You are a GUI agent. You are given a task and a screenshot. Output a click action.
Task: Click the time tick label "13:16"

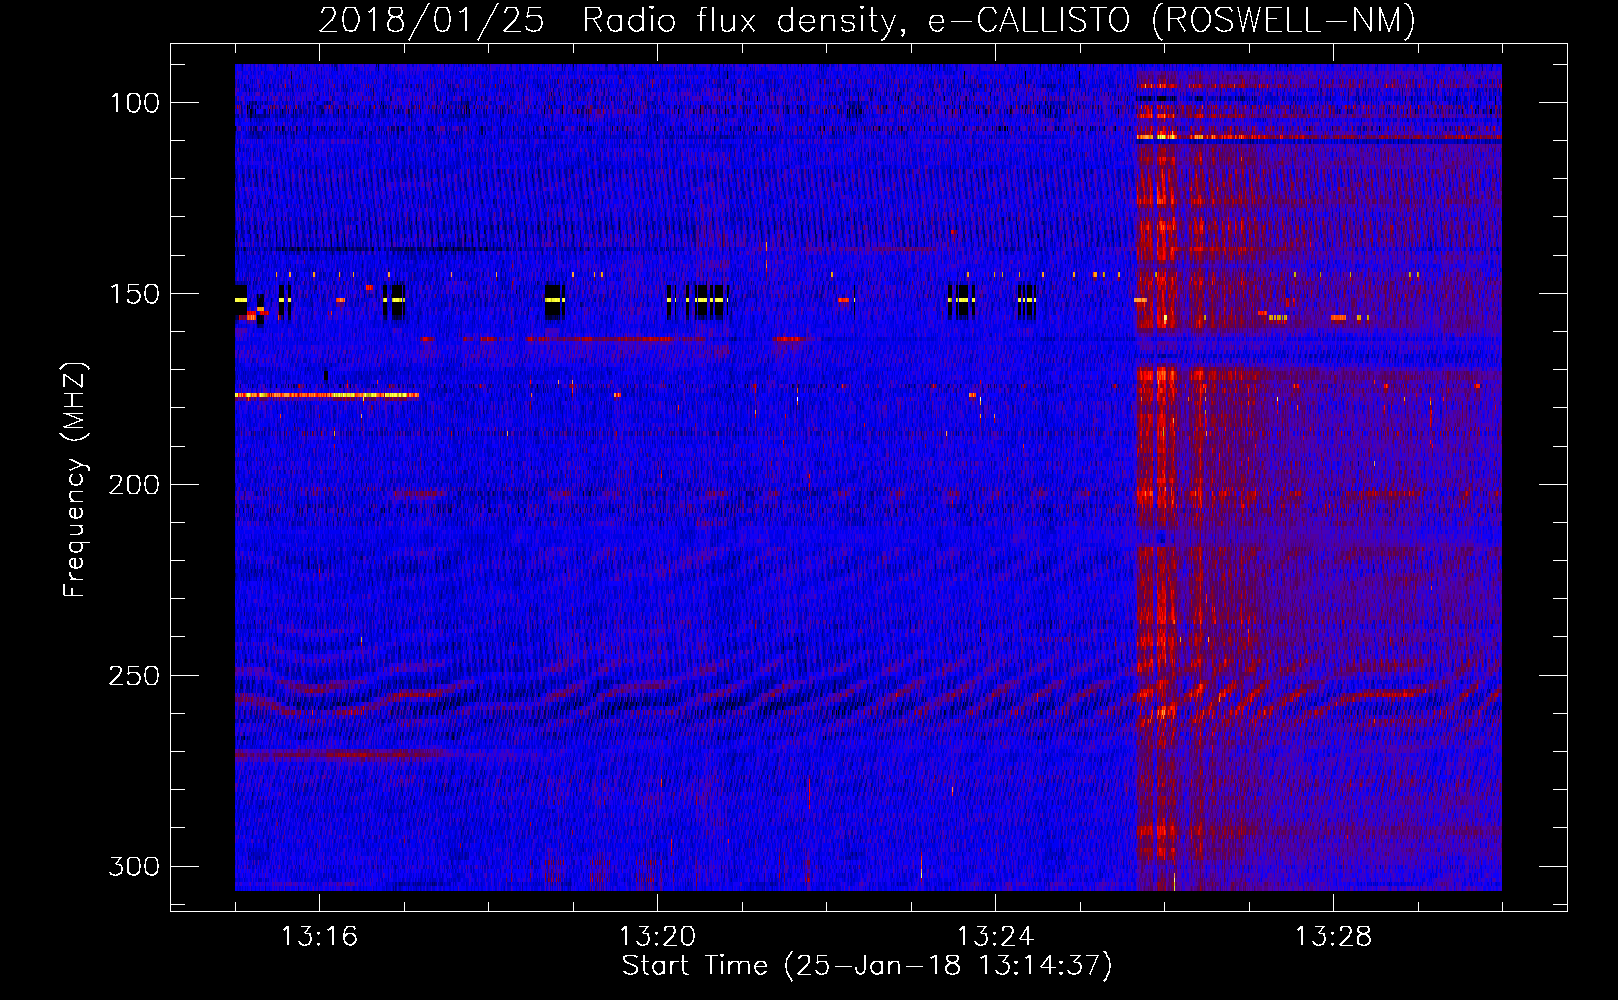pos(319,936)
